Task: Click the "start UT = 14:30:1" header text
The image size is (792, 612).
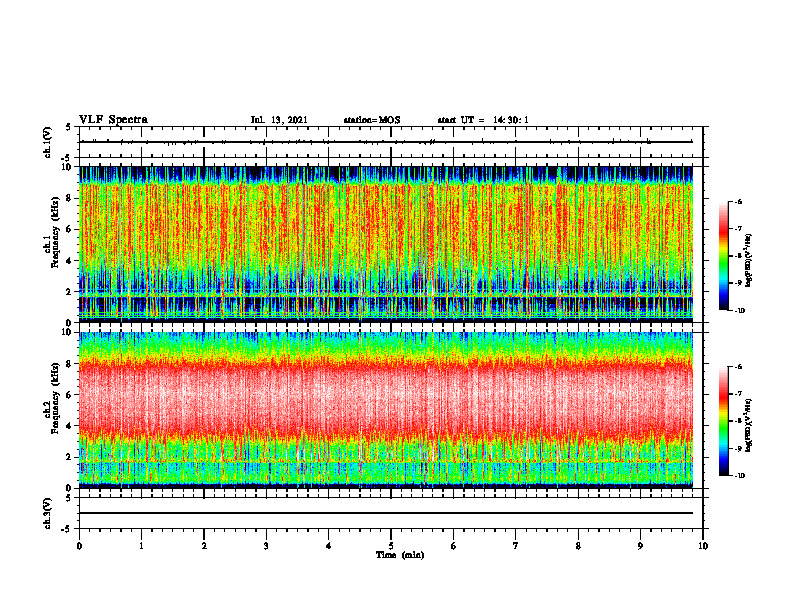Action: [483, 120]
